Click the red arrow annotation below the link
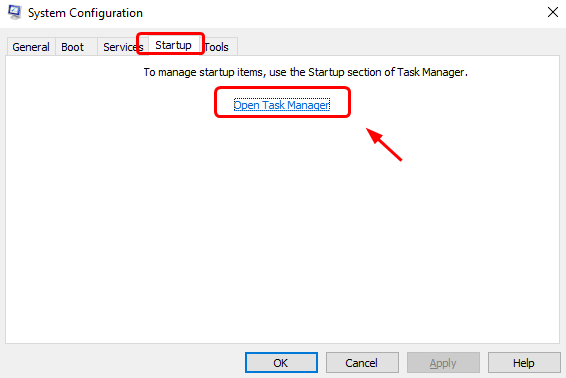Screen dimensions: 566x378 click(384, 144)
